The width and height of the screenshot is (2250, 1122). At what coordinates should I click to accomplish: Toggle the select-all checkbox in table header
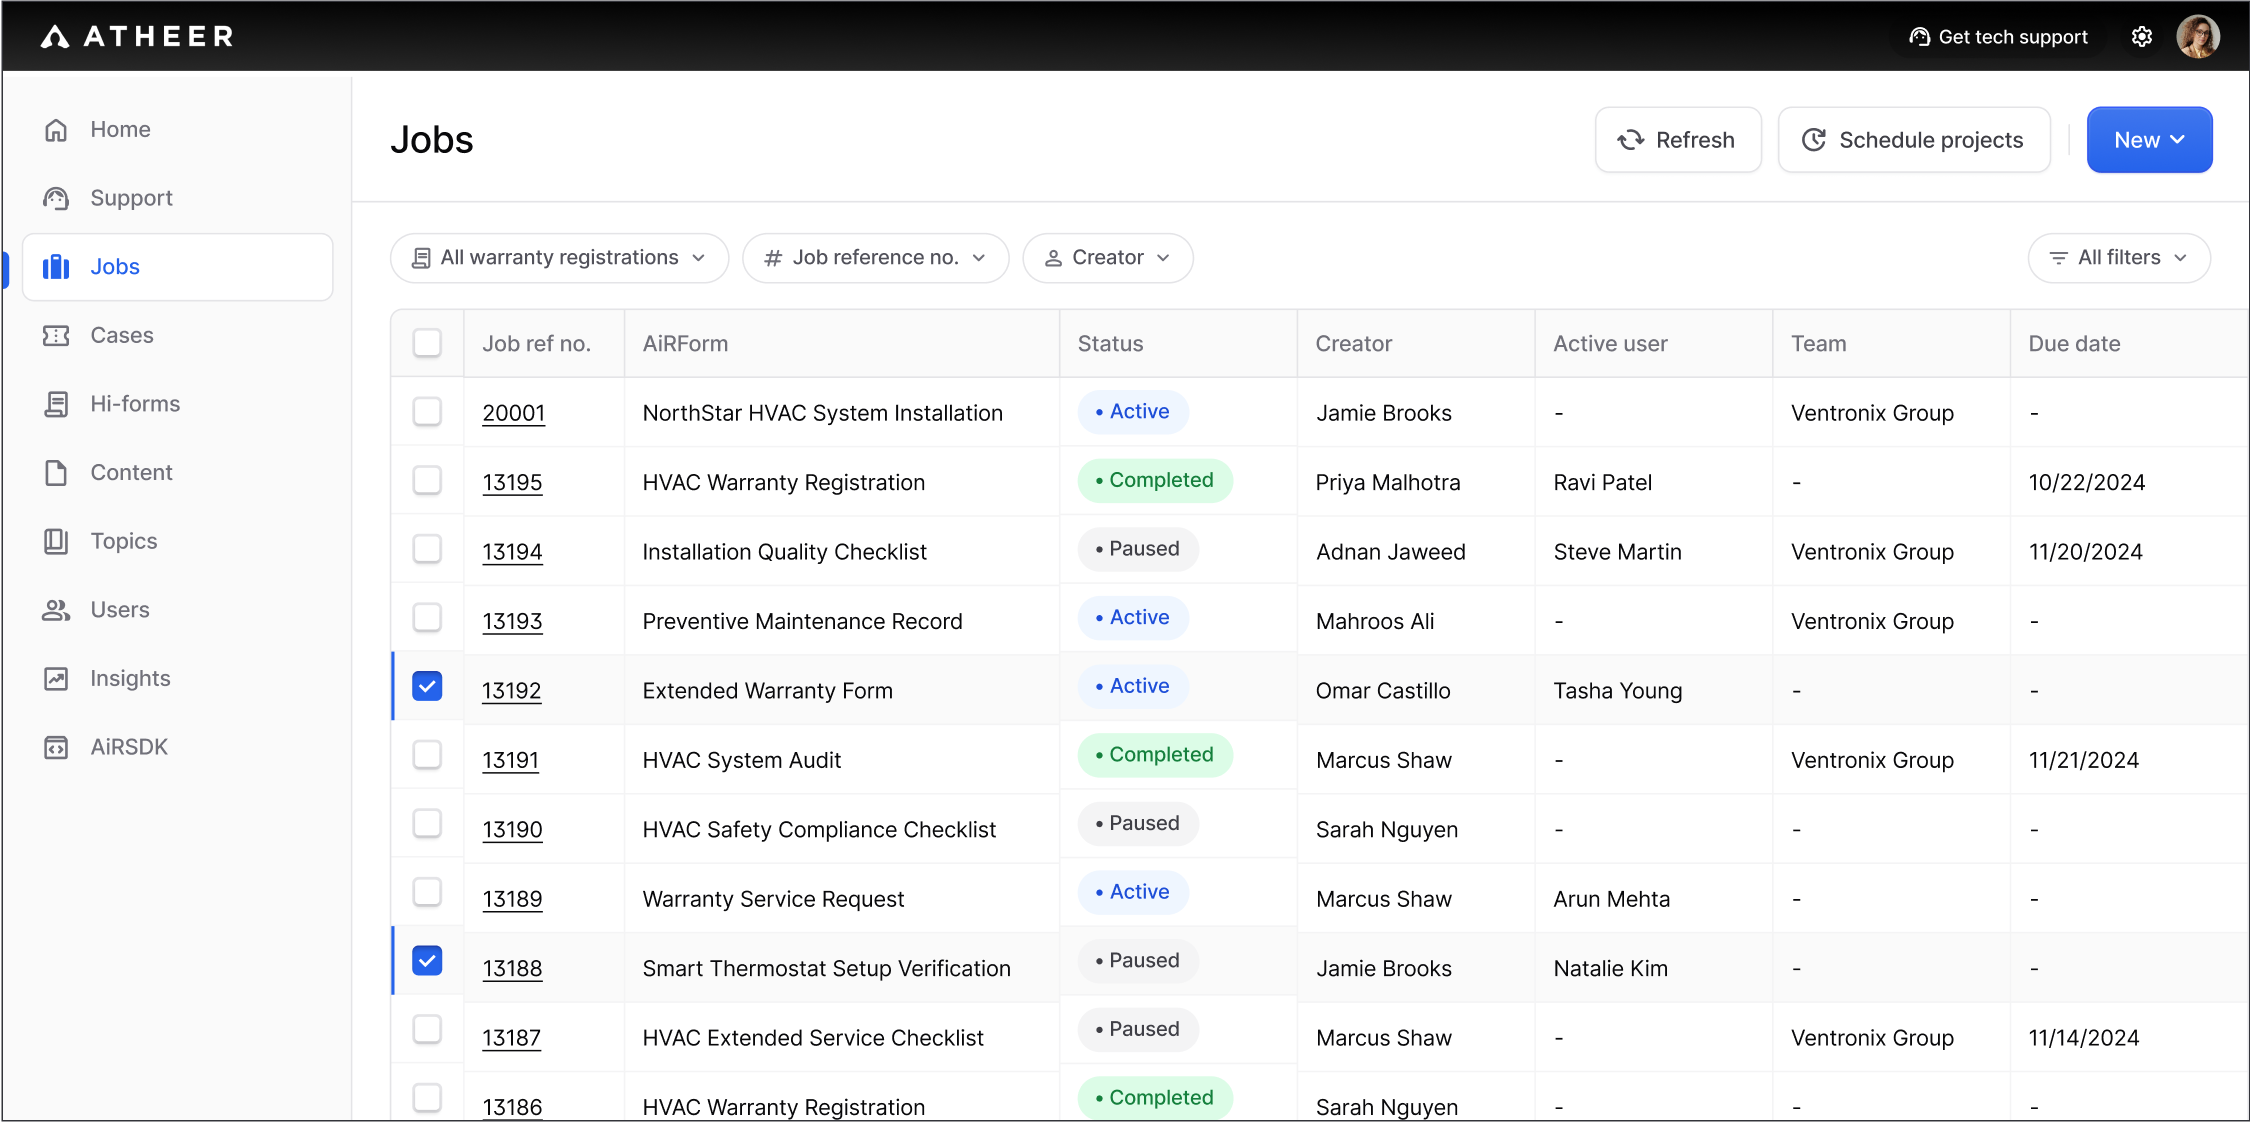pos(427,343)
